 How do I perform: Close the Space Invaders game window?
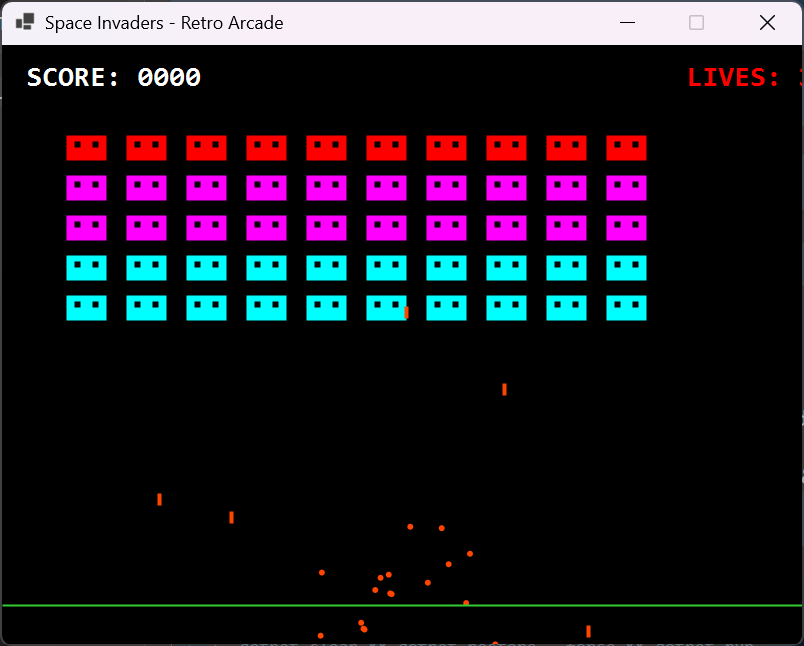tap(767, 23)
